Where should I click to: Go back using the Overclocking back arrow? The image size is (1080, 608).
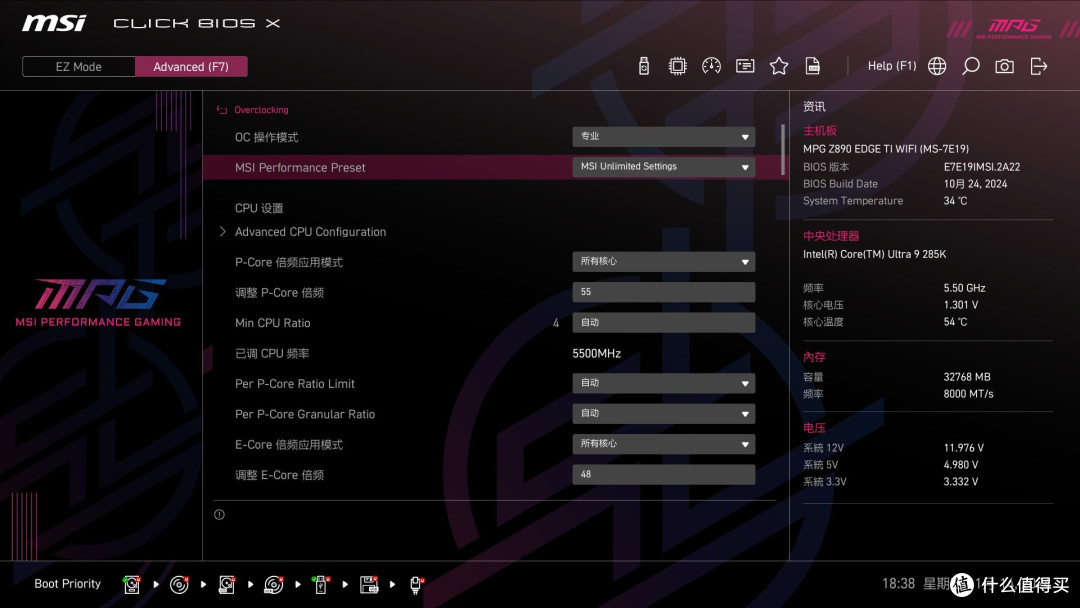coord(222,110)
